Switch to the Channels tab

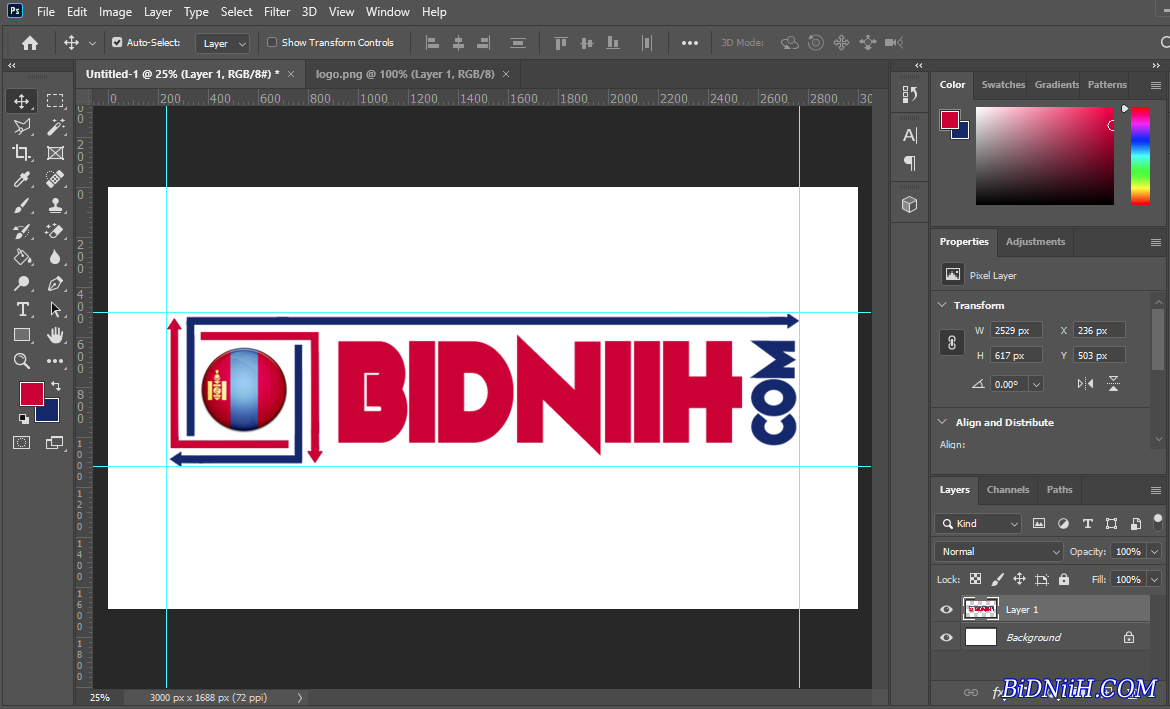[x=1007, y=490]
